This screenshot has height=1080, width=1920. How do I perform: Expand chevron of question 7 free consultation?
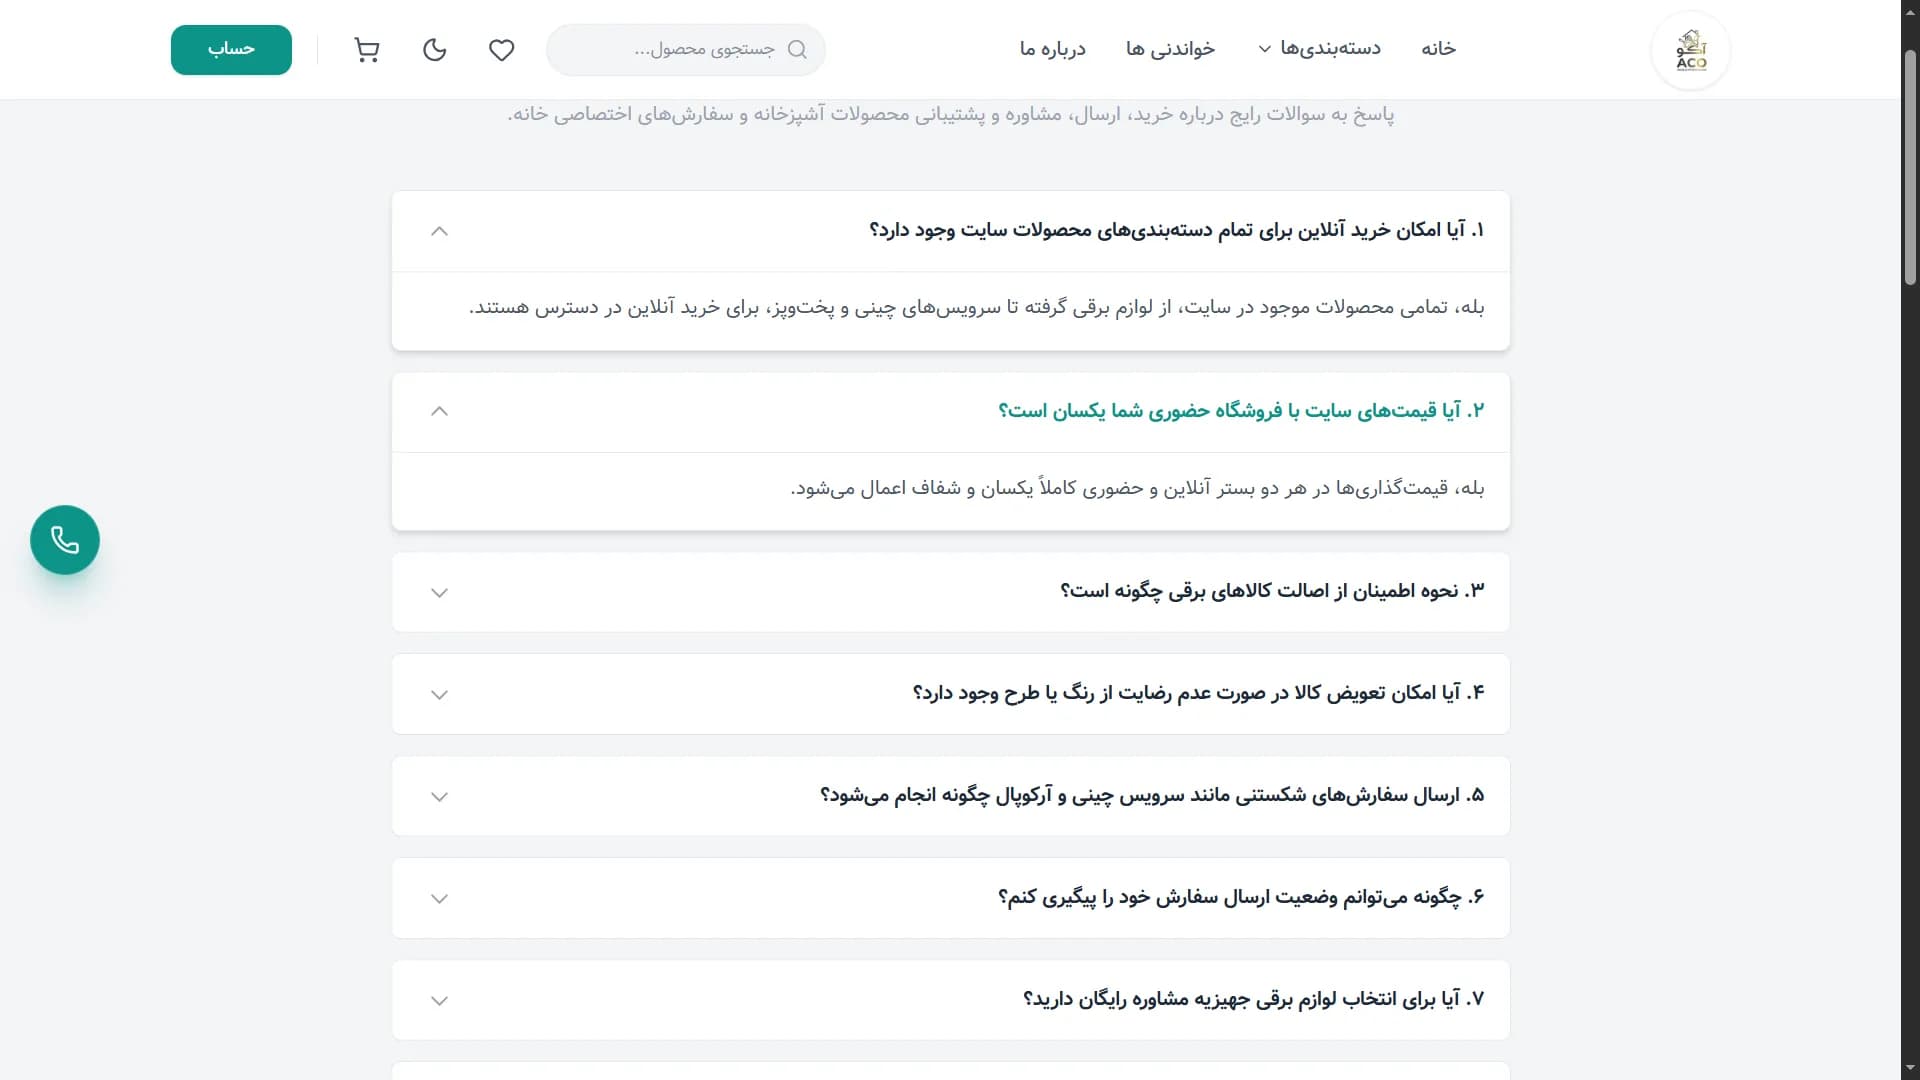pyautogui.click(x=439, y=1001)
